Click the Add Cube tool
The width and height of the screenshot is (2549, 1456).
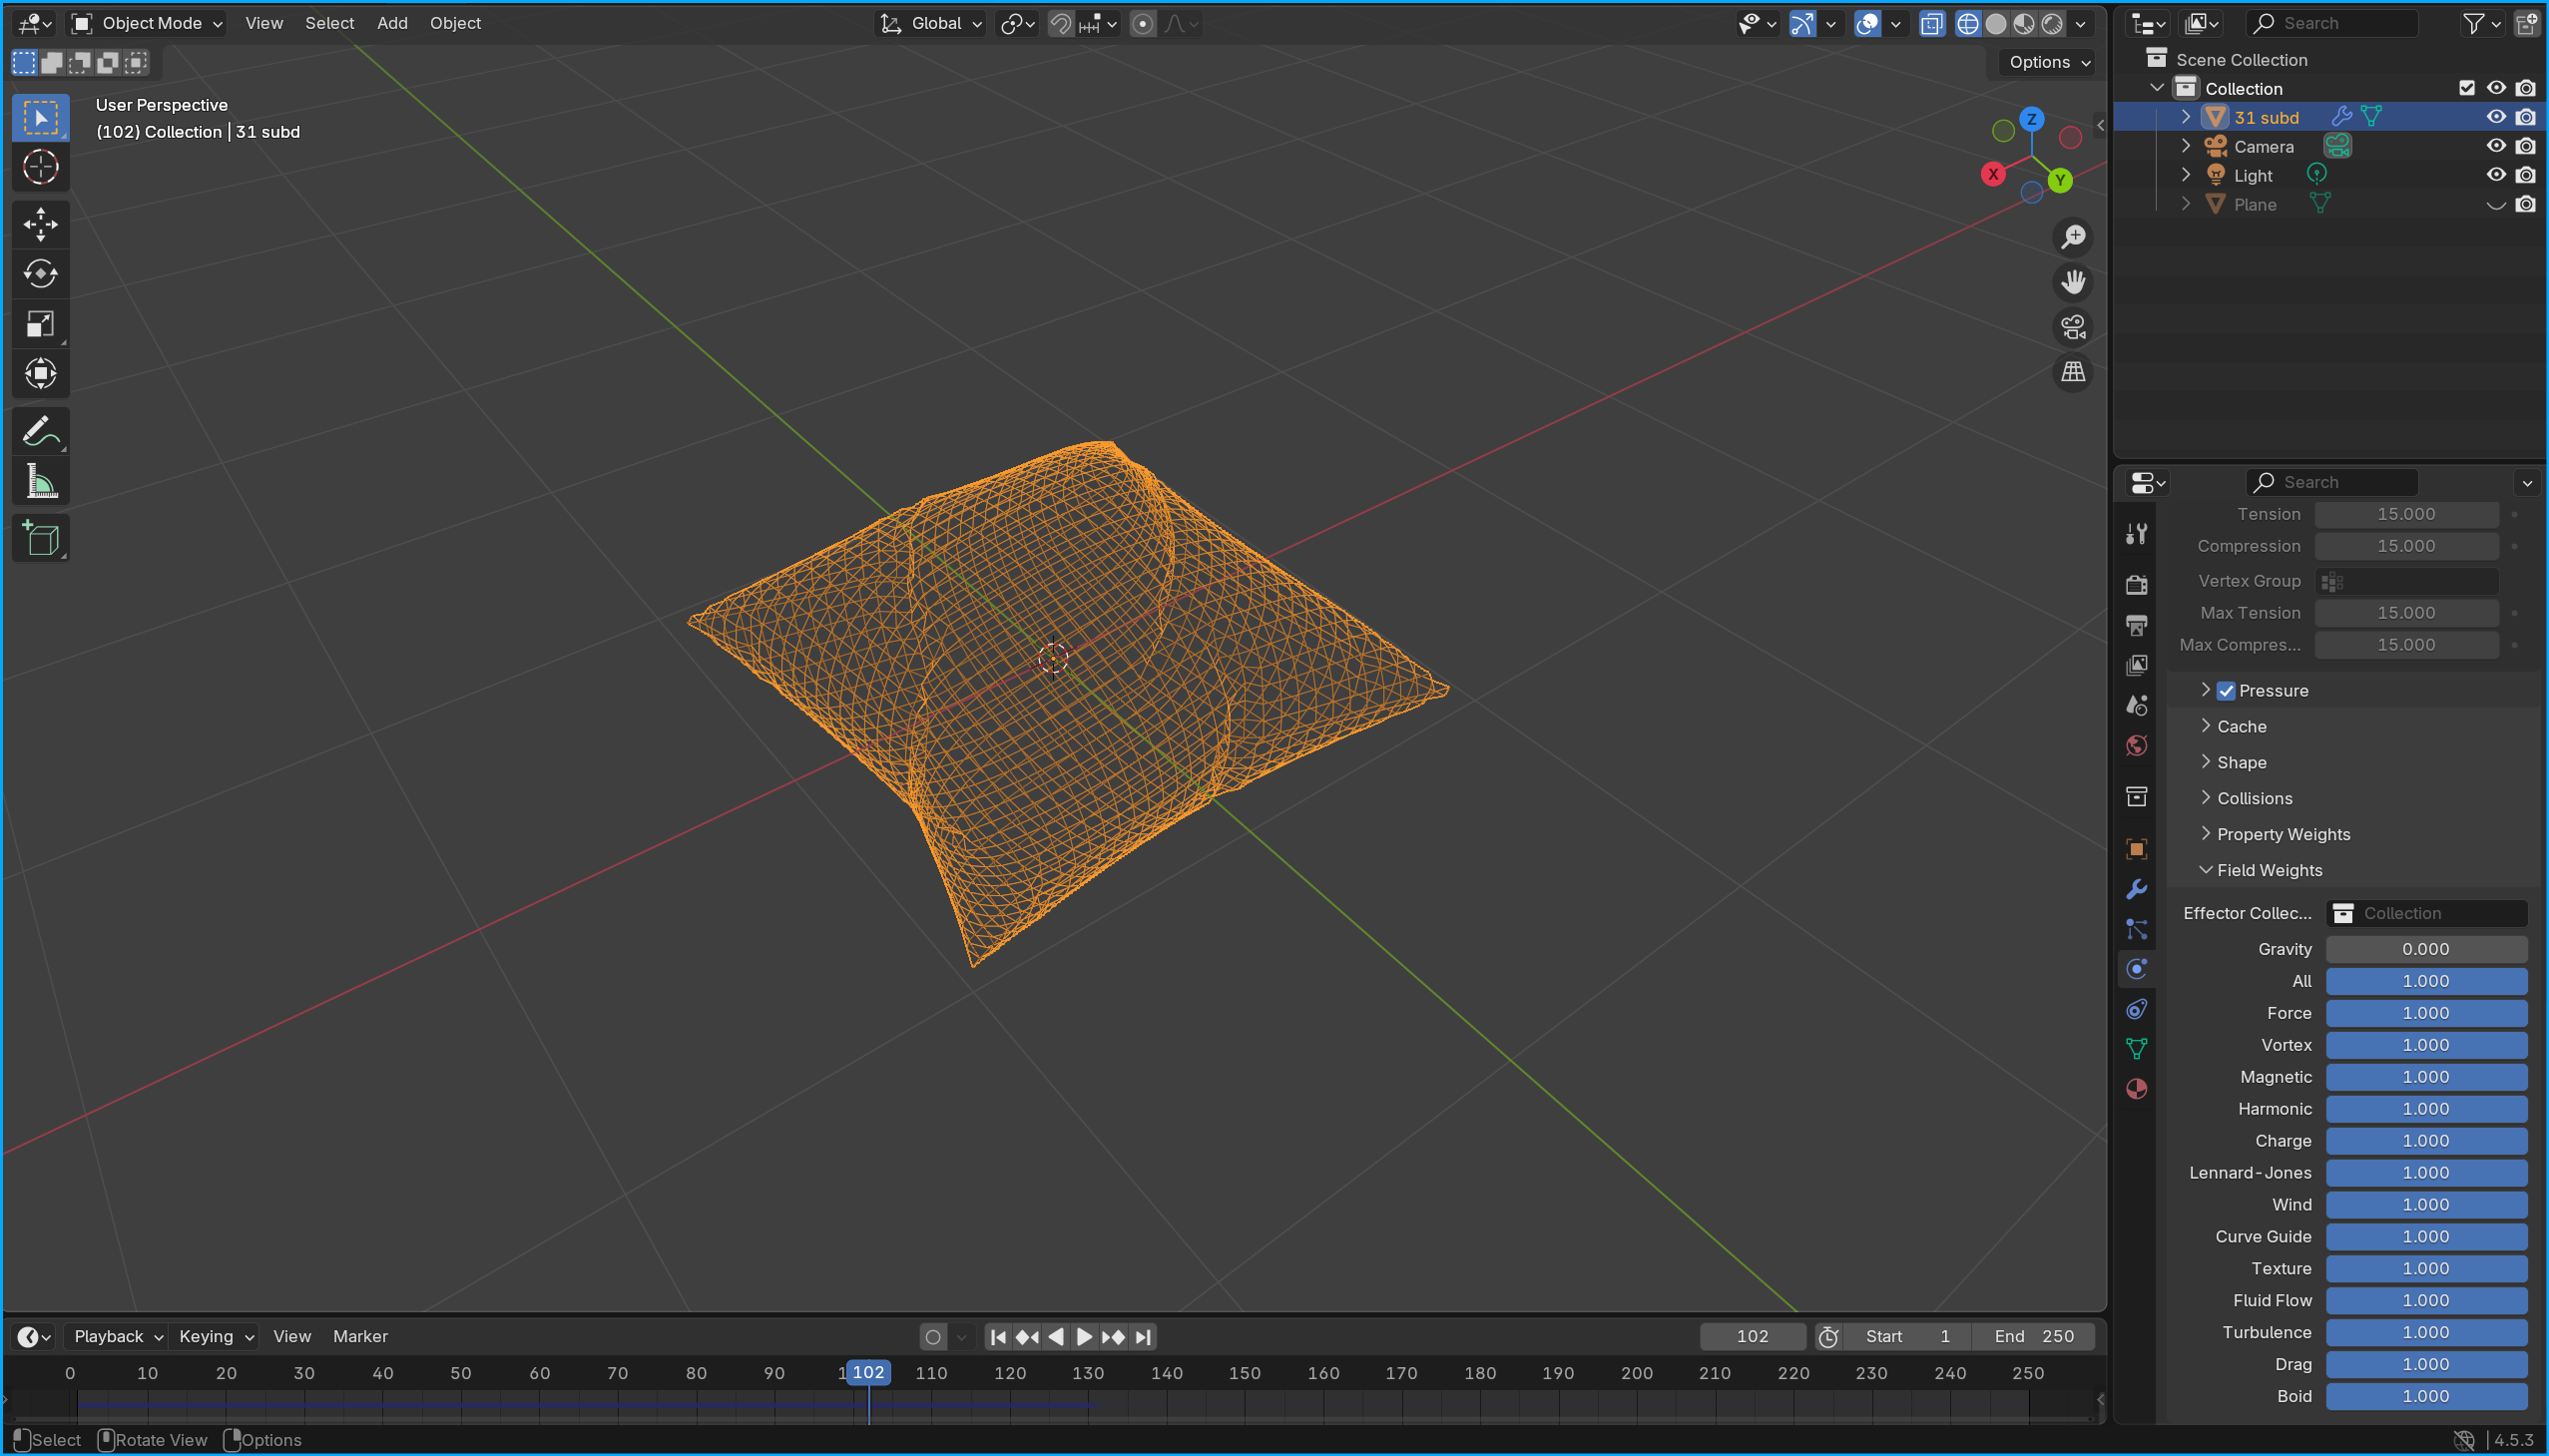(40, 539)
